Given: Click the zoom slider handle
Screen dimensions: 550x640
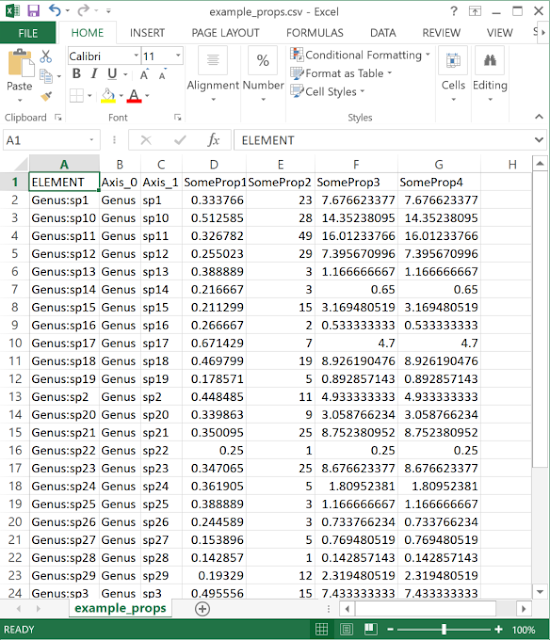Looking at the screenshot, I should (444, 629).
